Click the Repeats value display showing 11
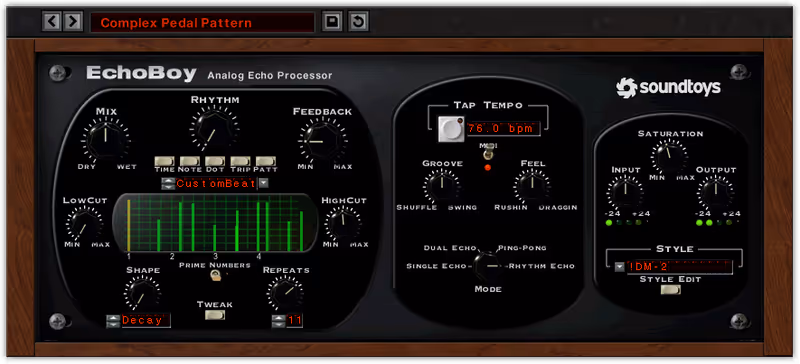The width and height of the screenshot is (800, 364). tap(294, 321)
